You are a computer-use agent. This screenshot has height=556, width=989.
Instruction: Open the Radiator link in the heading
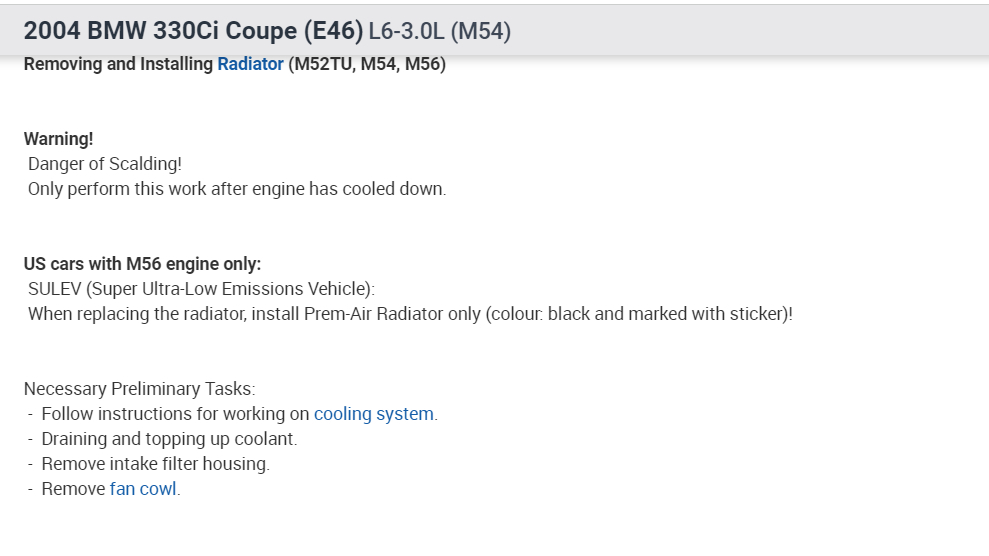point(250,65)
